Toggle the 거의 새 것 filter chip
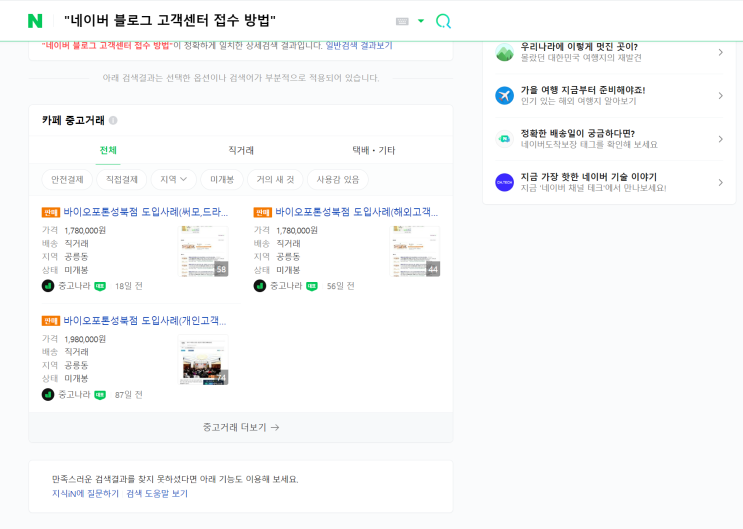The height and width of the screenshot is (529, 743). (x=275, y=180)
